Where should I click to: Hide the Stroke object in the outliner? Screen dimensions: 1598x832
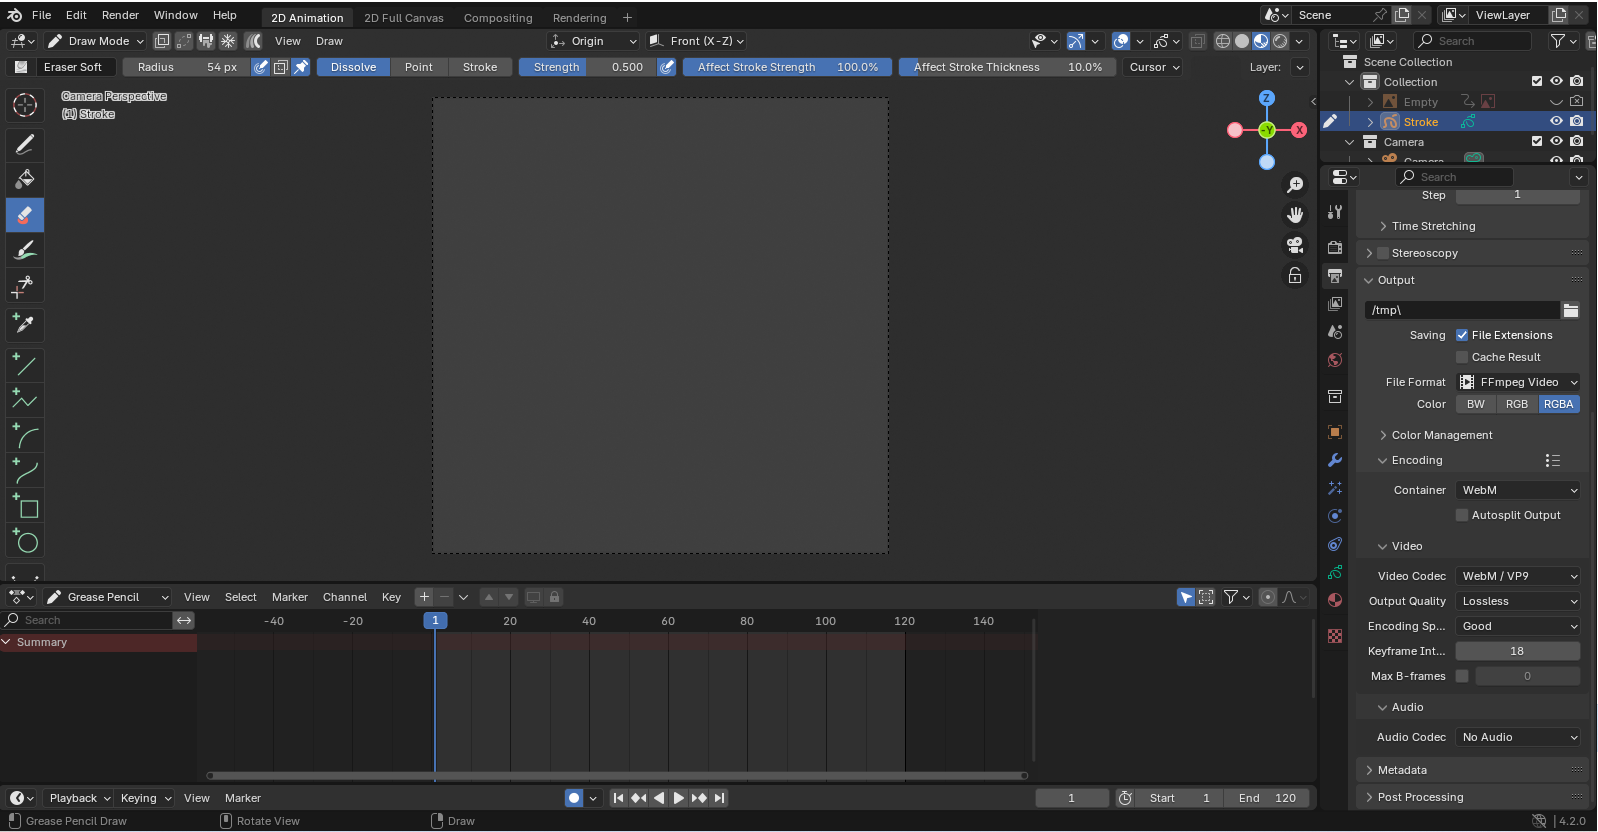[1556, 122]
